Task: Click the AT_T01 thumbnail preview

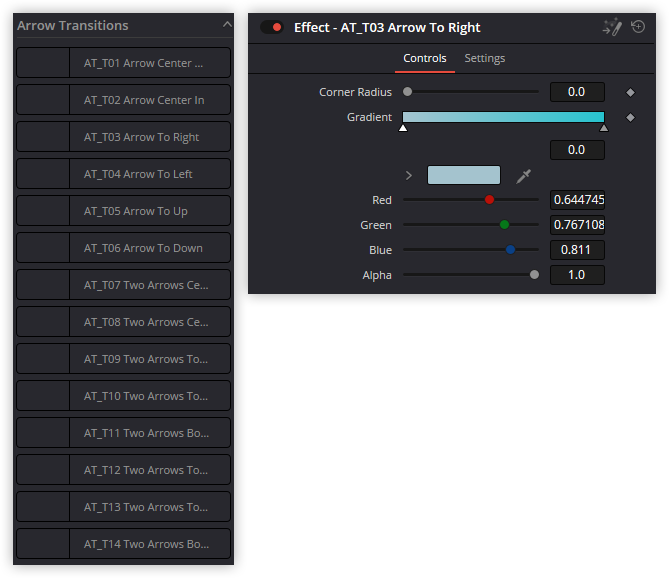Action: [x=43, y=63]
